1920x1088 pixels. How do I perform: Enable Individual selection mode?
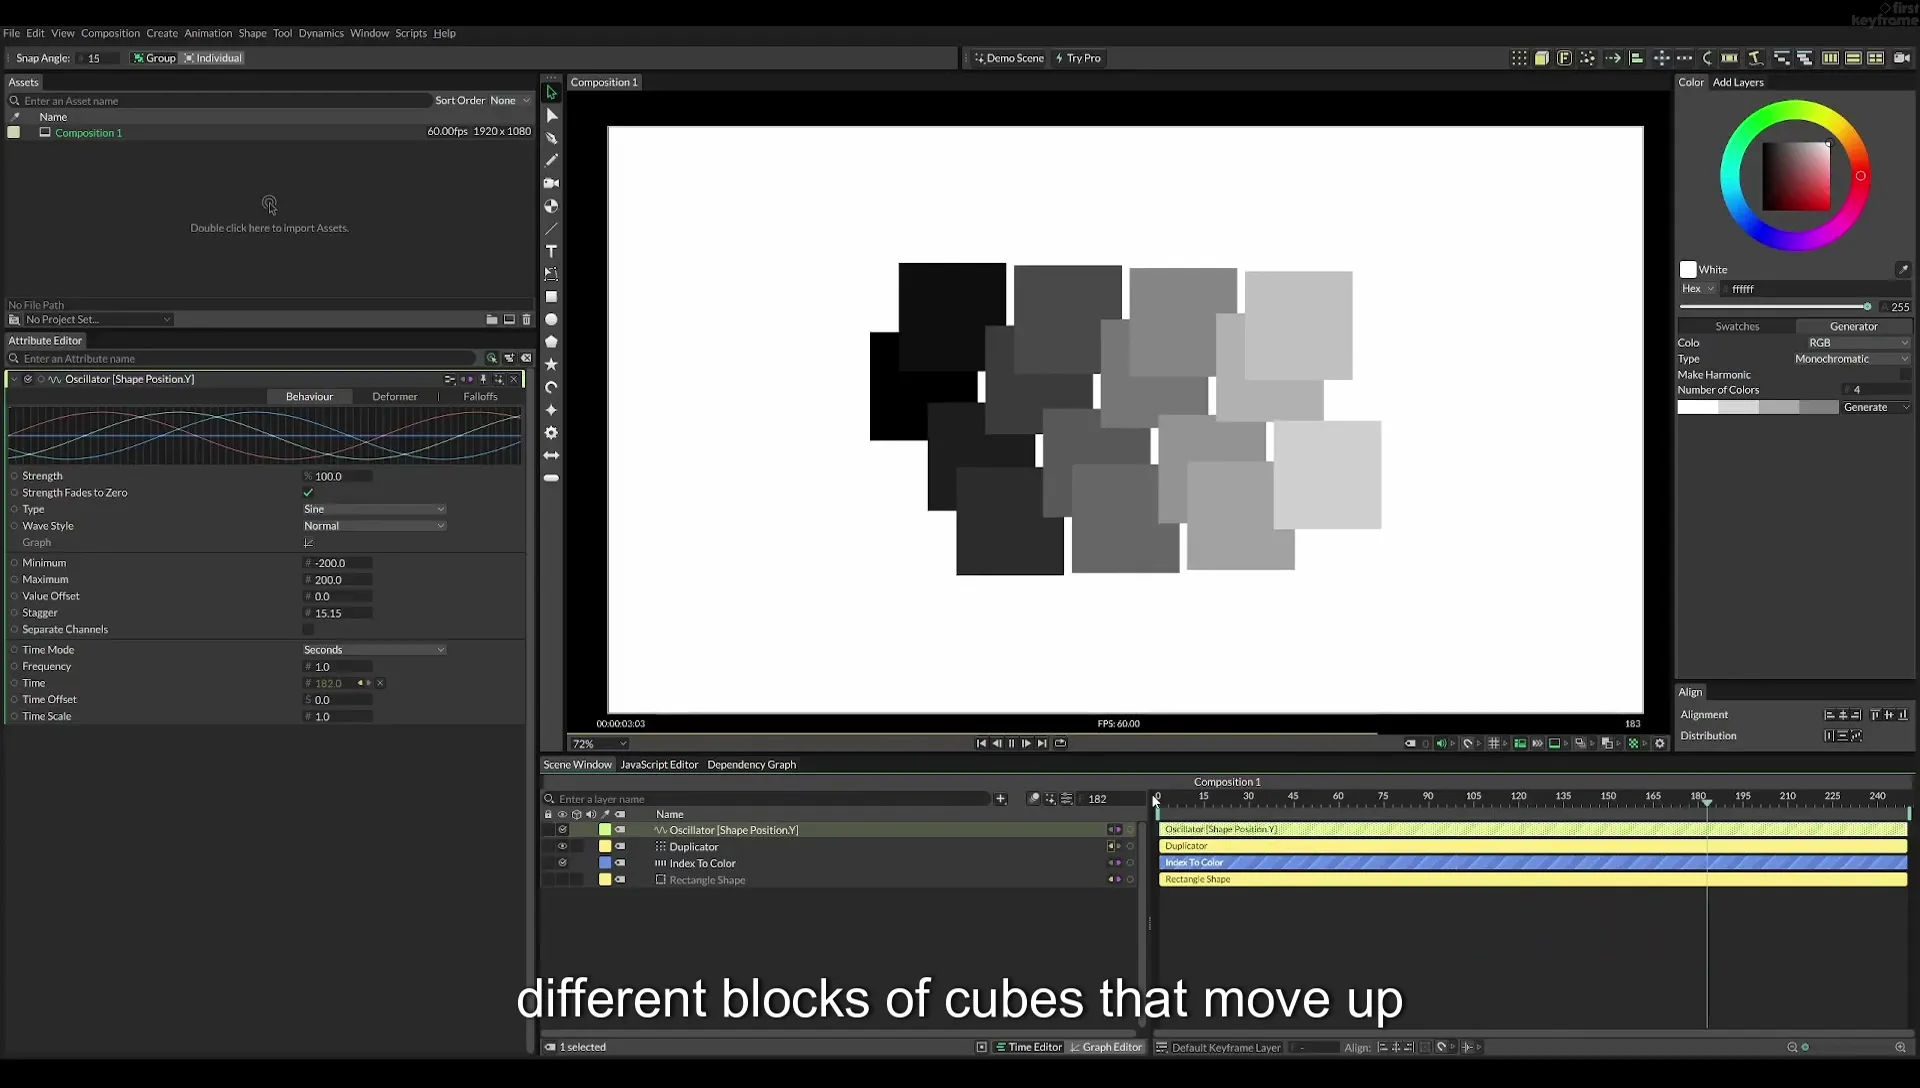pos(212,58)
